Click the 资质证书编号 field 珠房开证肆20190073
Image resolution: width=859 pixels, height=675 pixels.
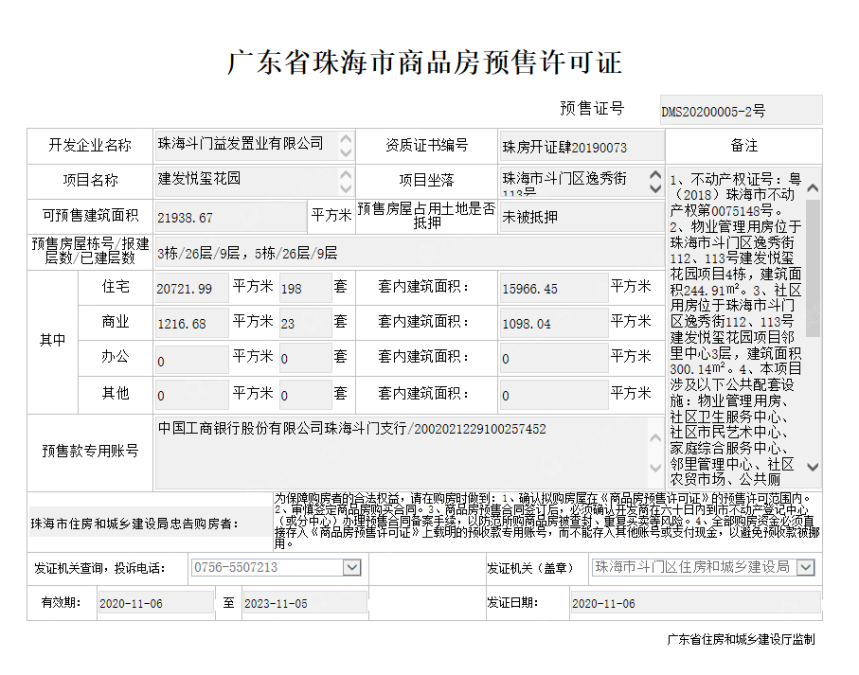point(581,146)
